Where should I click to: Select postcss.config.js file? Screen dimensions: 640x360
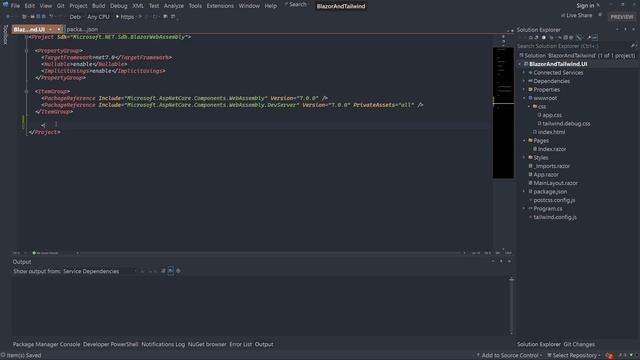(x=554, y=200)
